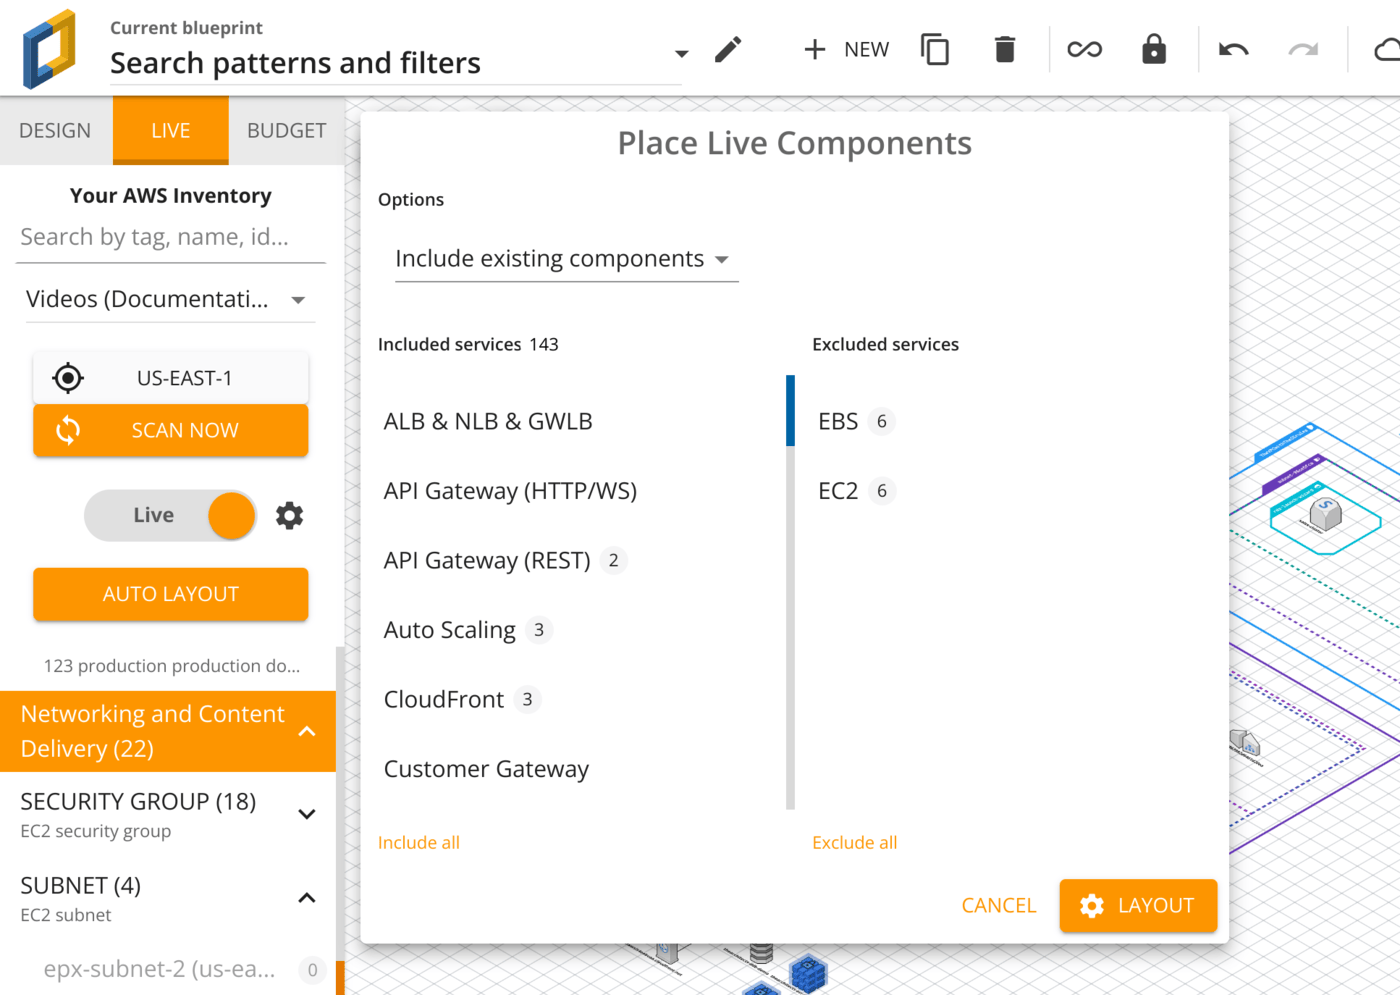1400x995 pixels.
Task: Collapse Networking and Content Delivery section
Action: pos(168,731)
